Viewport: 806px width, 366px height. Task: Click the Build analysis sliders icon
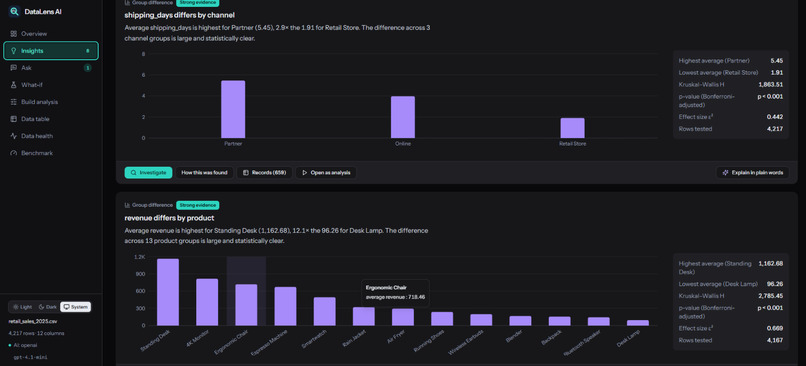click(14, 102)
